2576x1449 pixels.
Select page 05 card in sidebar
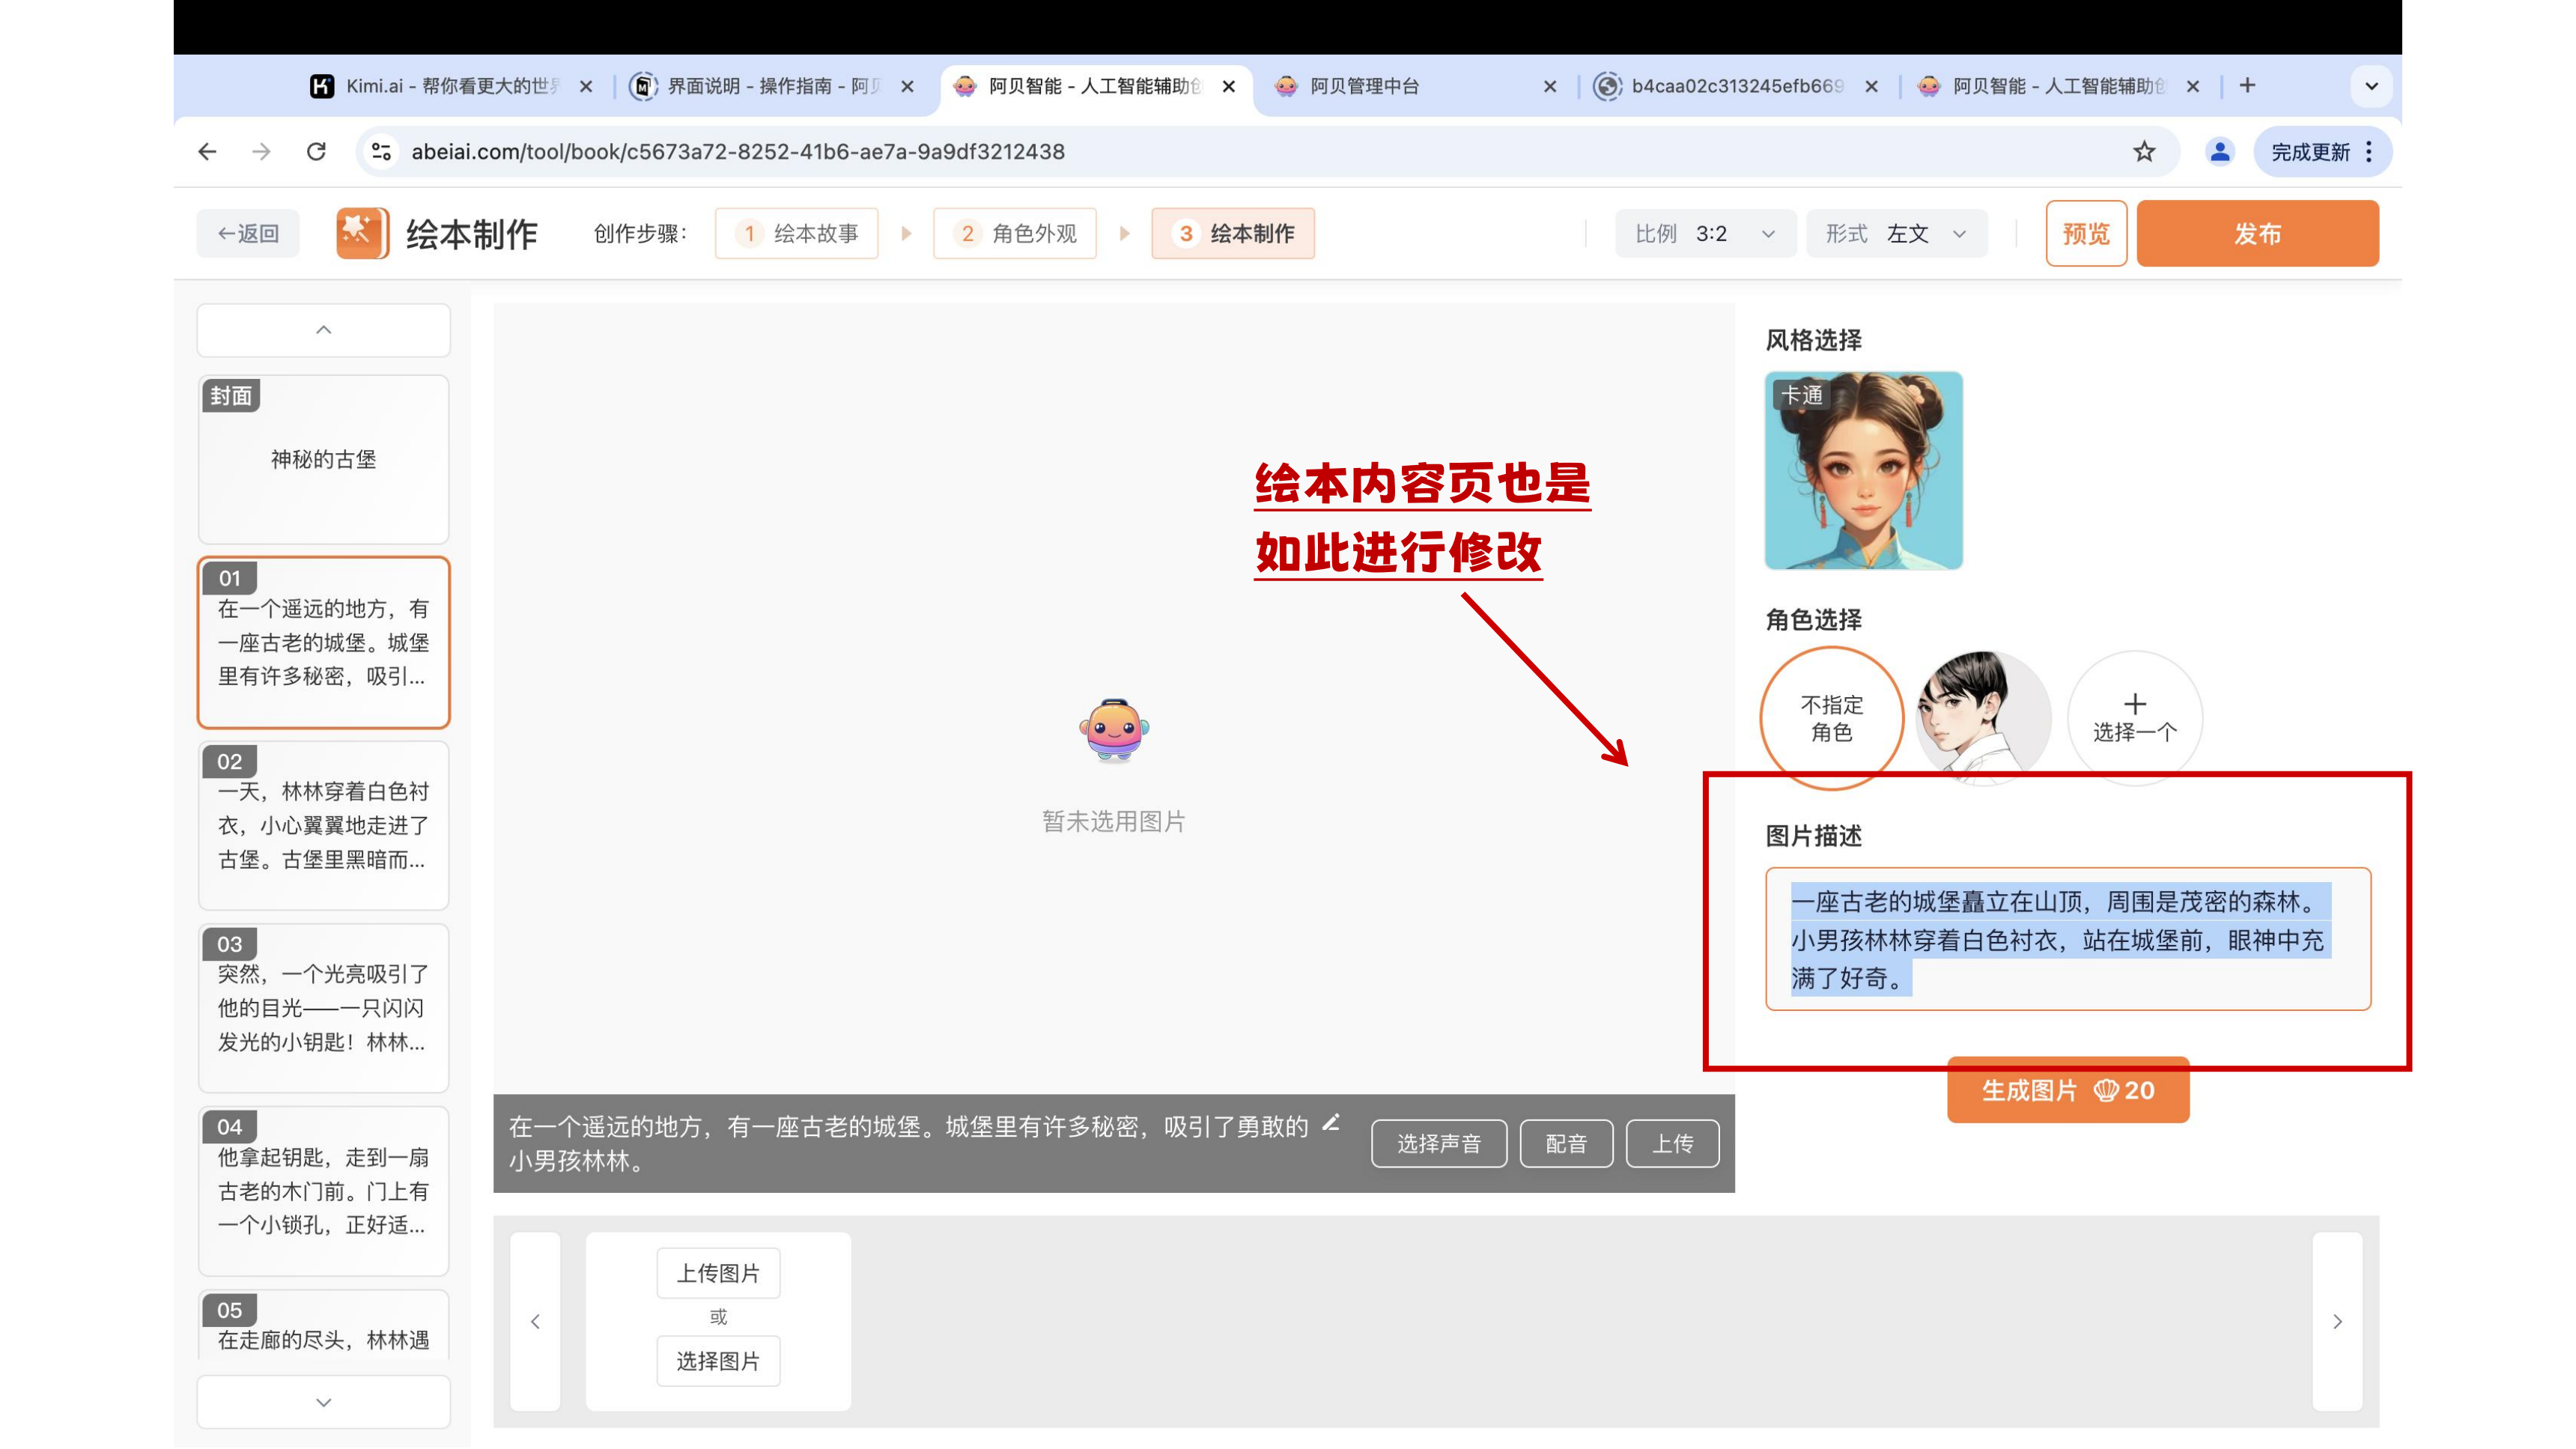(x=323, y=1325)
